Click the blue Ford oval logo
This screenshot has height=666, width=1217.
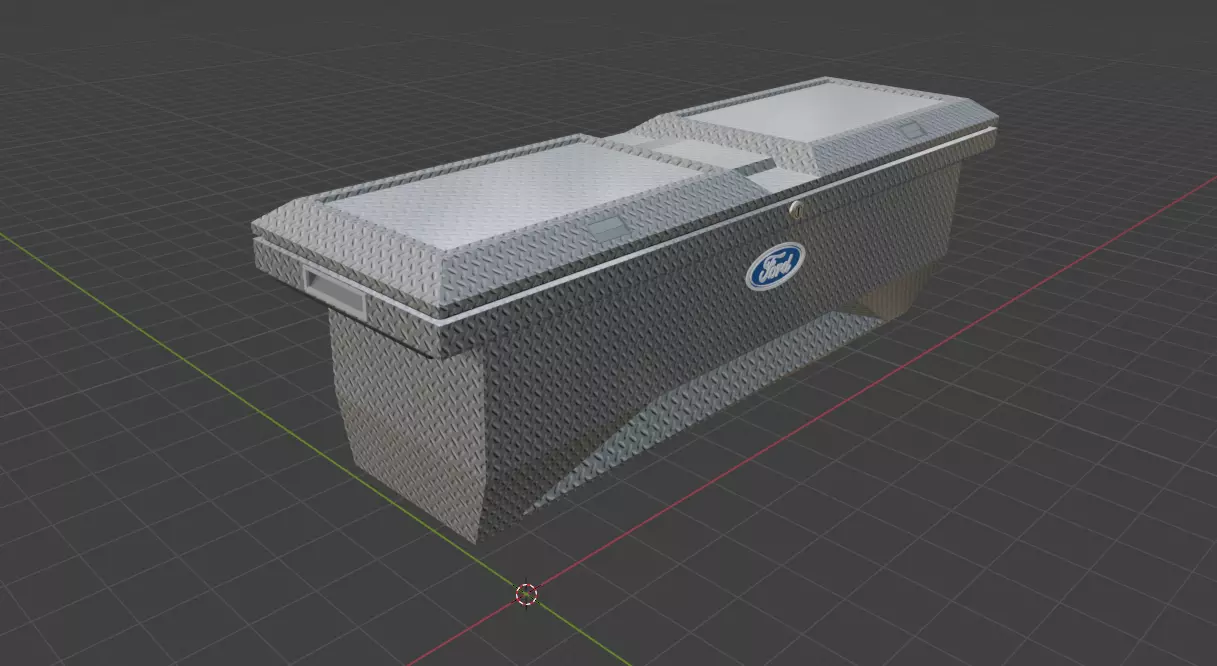[775, 266]
